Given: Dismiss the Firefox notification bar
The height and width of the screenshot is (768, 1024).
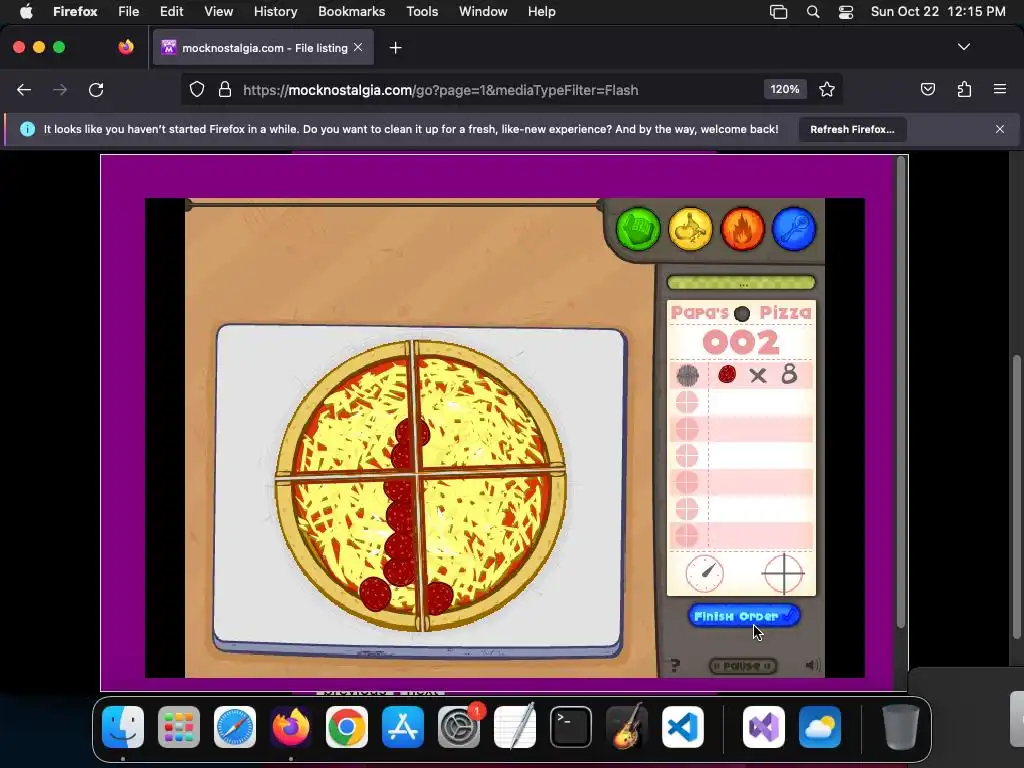Looking at the screenshot, I should [x=1000, y=129].
